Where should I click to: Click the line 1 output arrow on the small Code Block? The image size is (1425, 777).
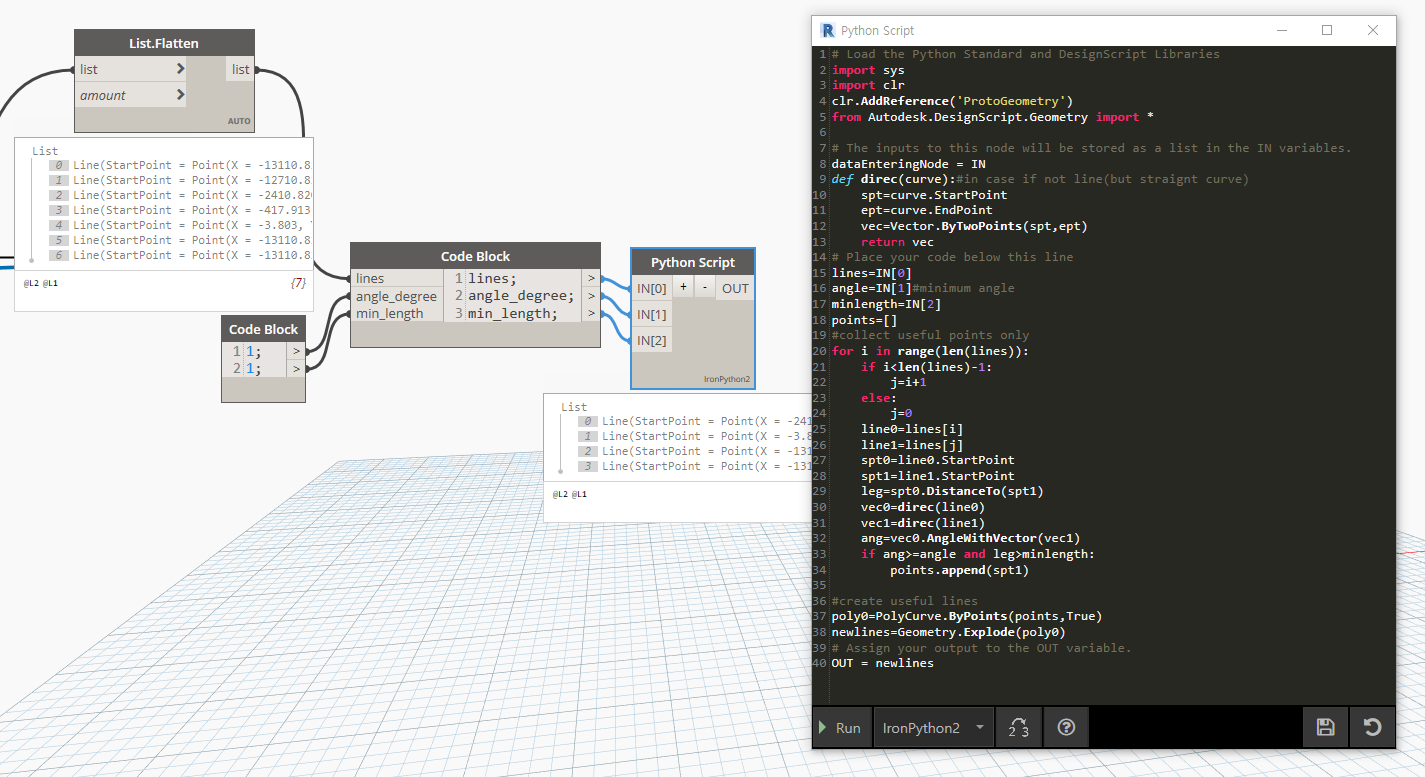[296, 351]
